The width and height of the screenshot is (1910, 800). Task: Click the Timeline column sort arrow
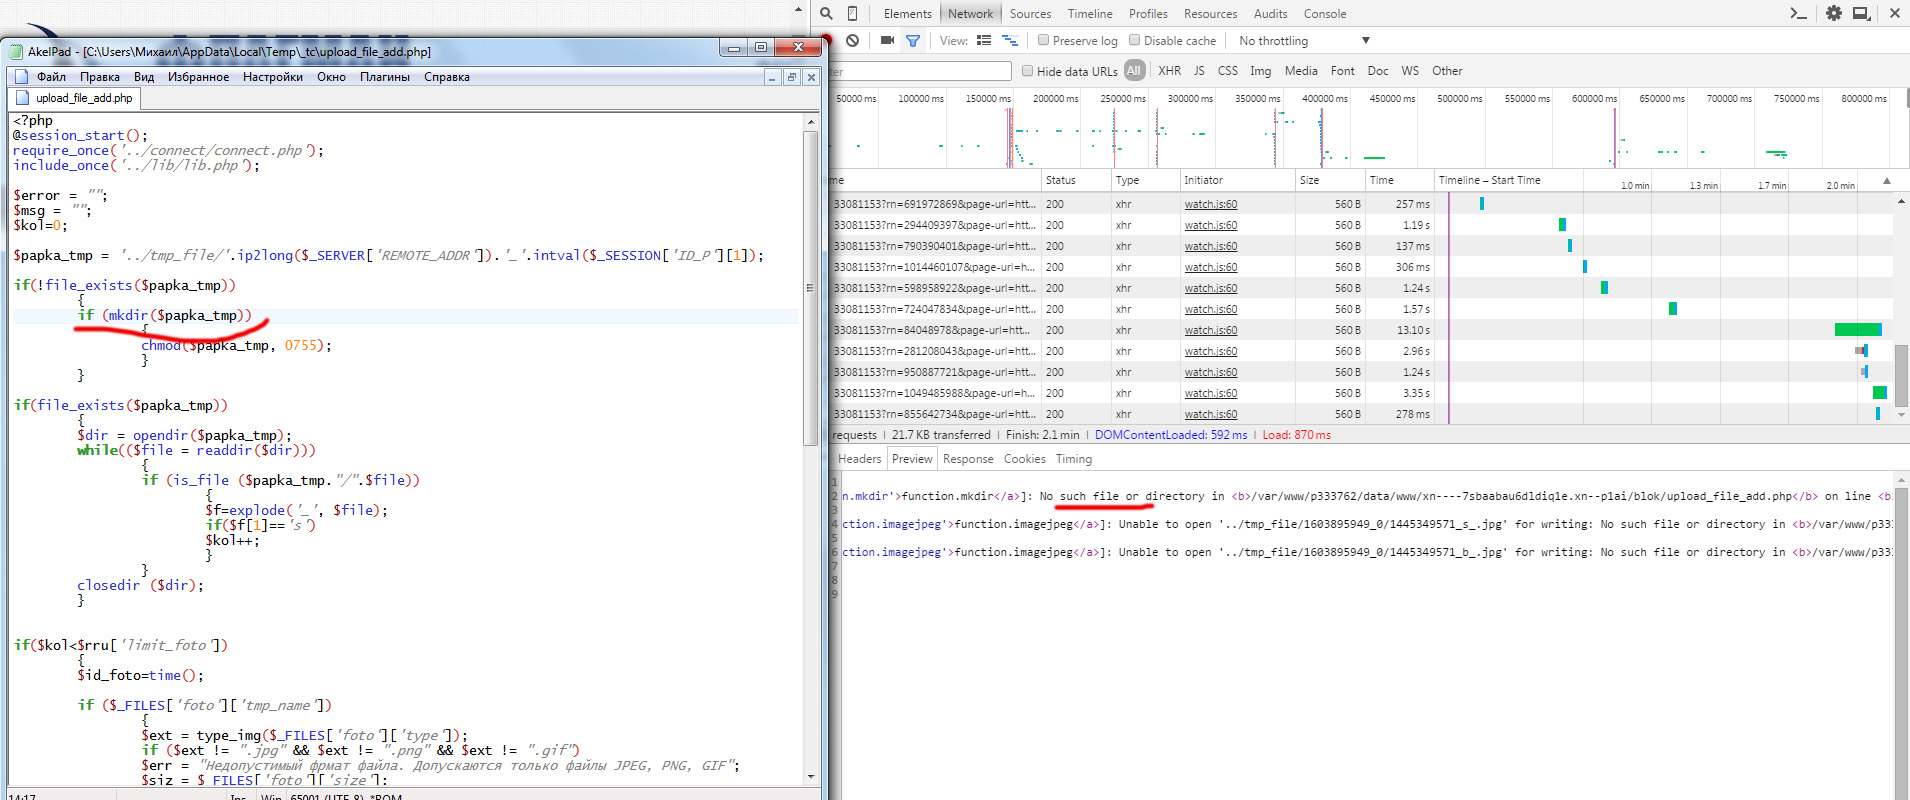tap(1887, 181)
